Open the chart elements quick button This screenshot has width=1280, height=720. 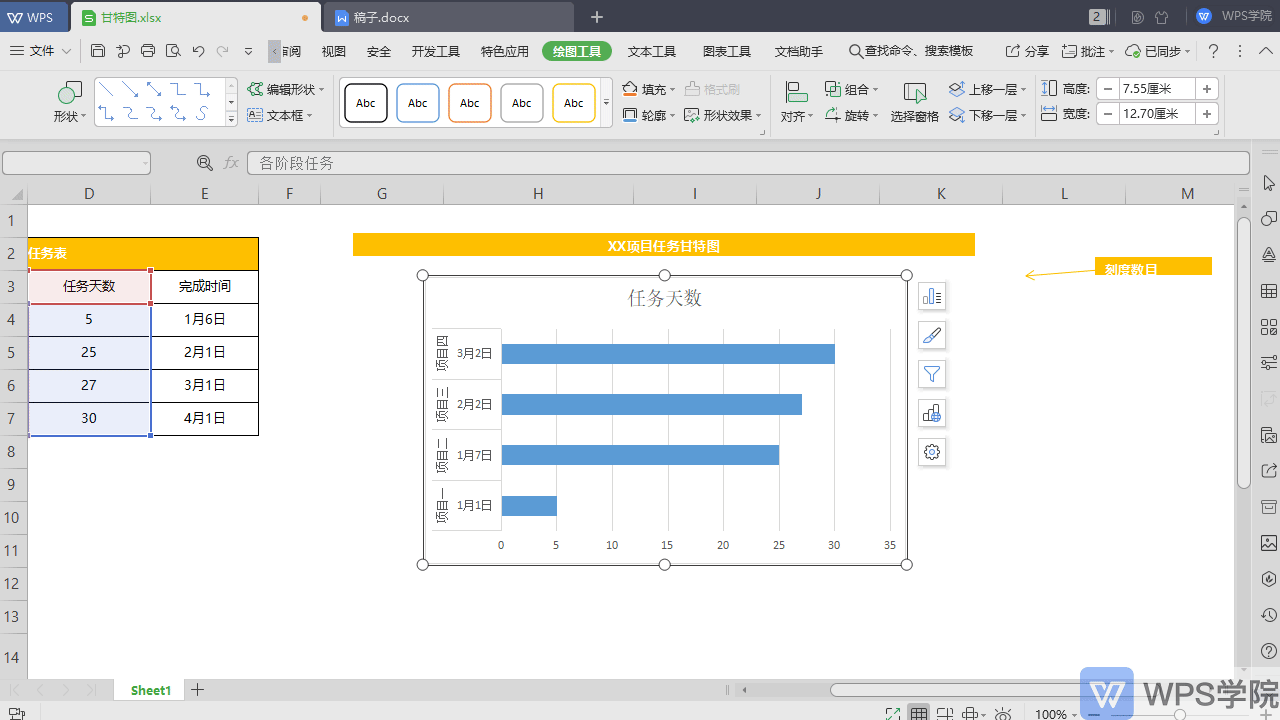coord(932,296)
